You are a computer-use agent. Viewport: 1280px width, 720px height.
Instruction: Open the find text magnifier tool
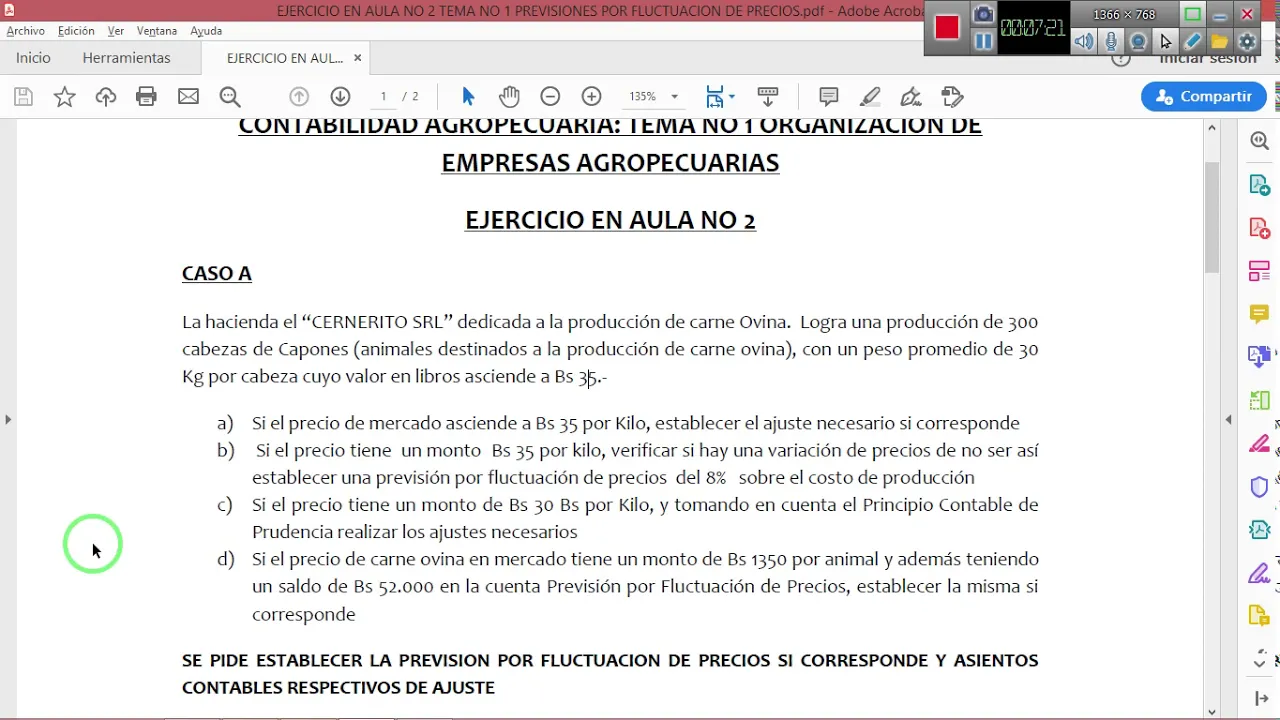(230, 97)
